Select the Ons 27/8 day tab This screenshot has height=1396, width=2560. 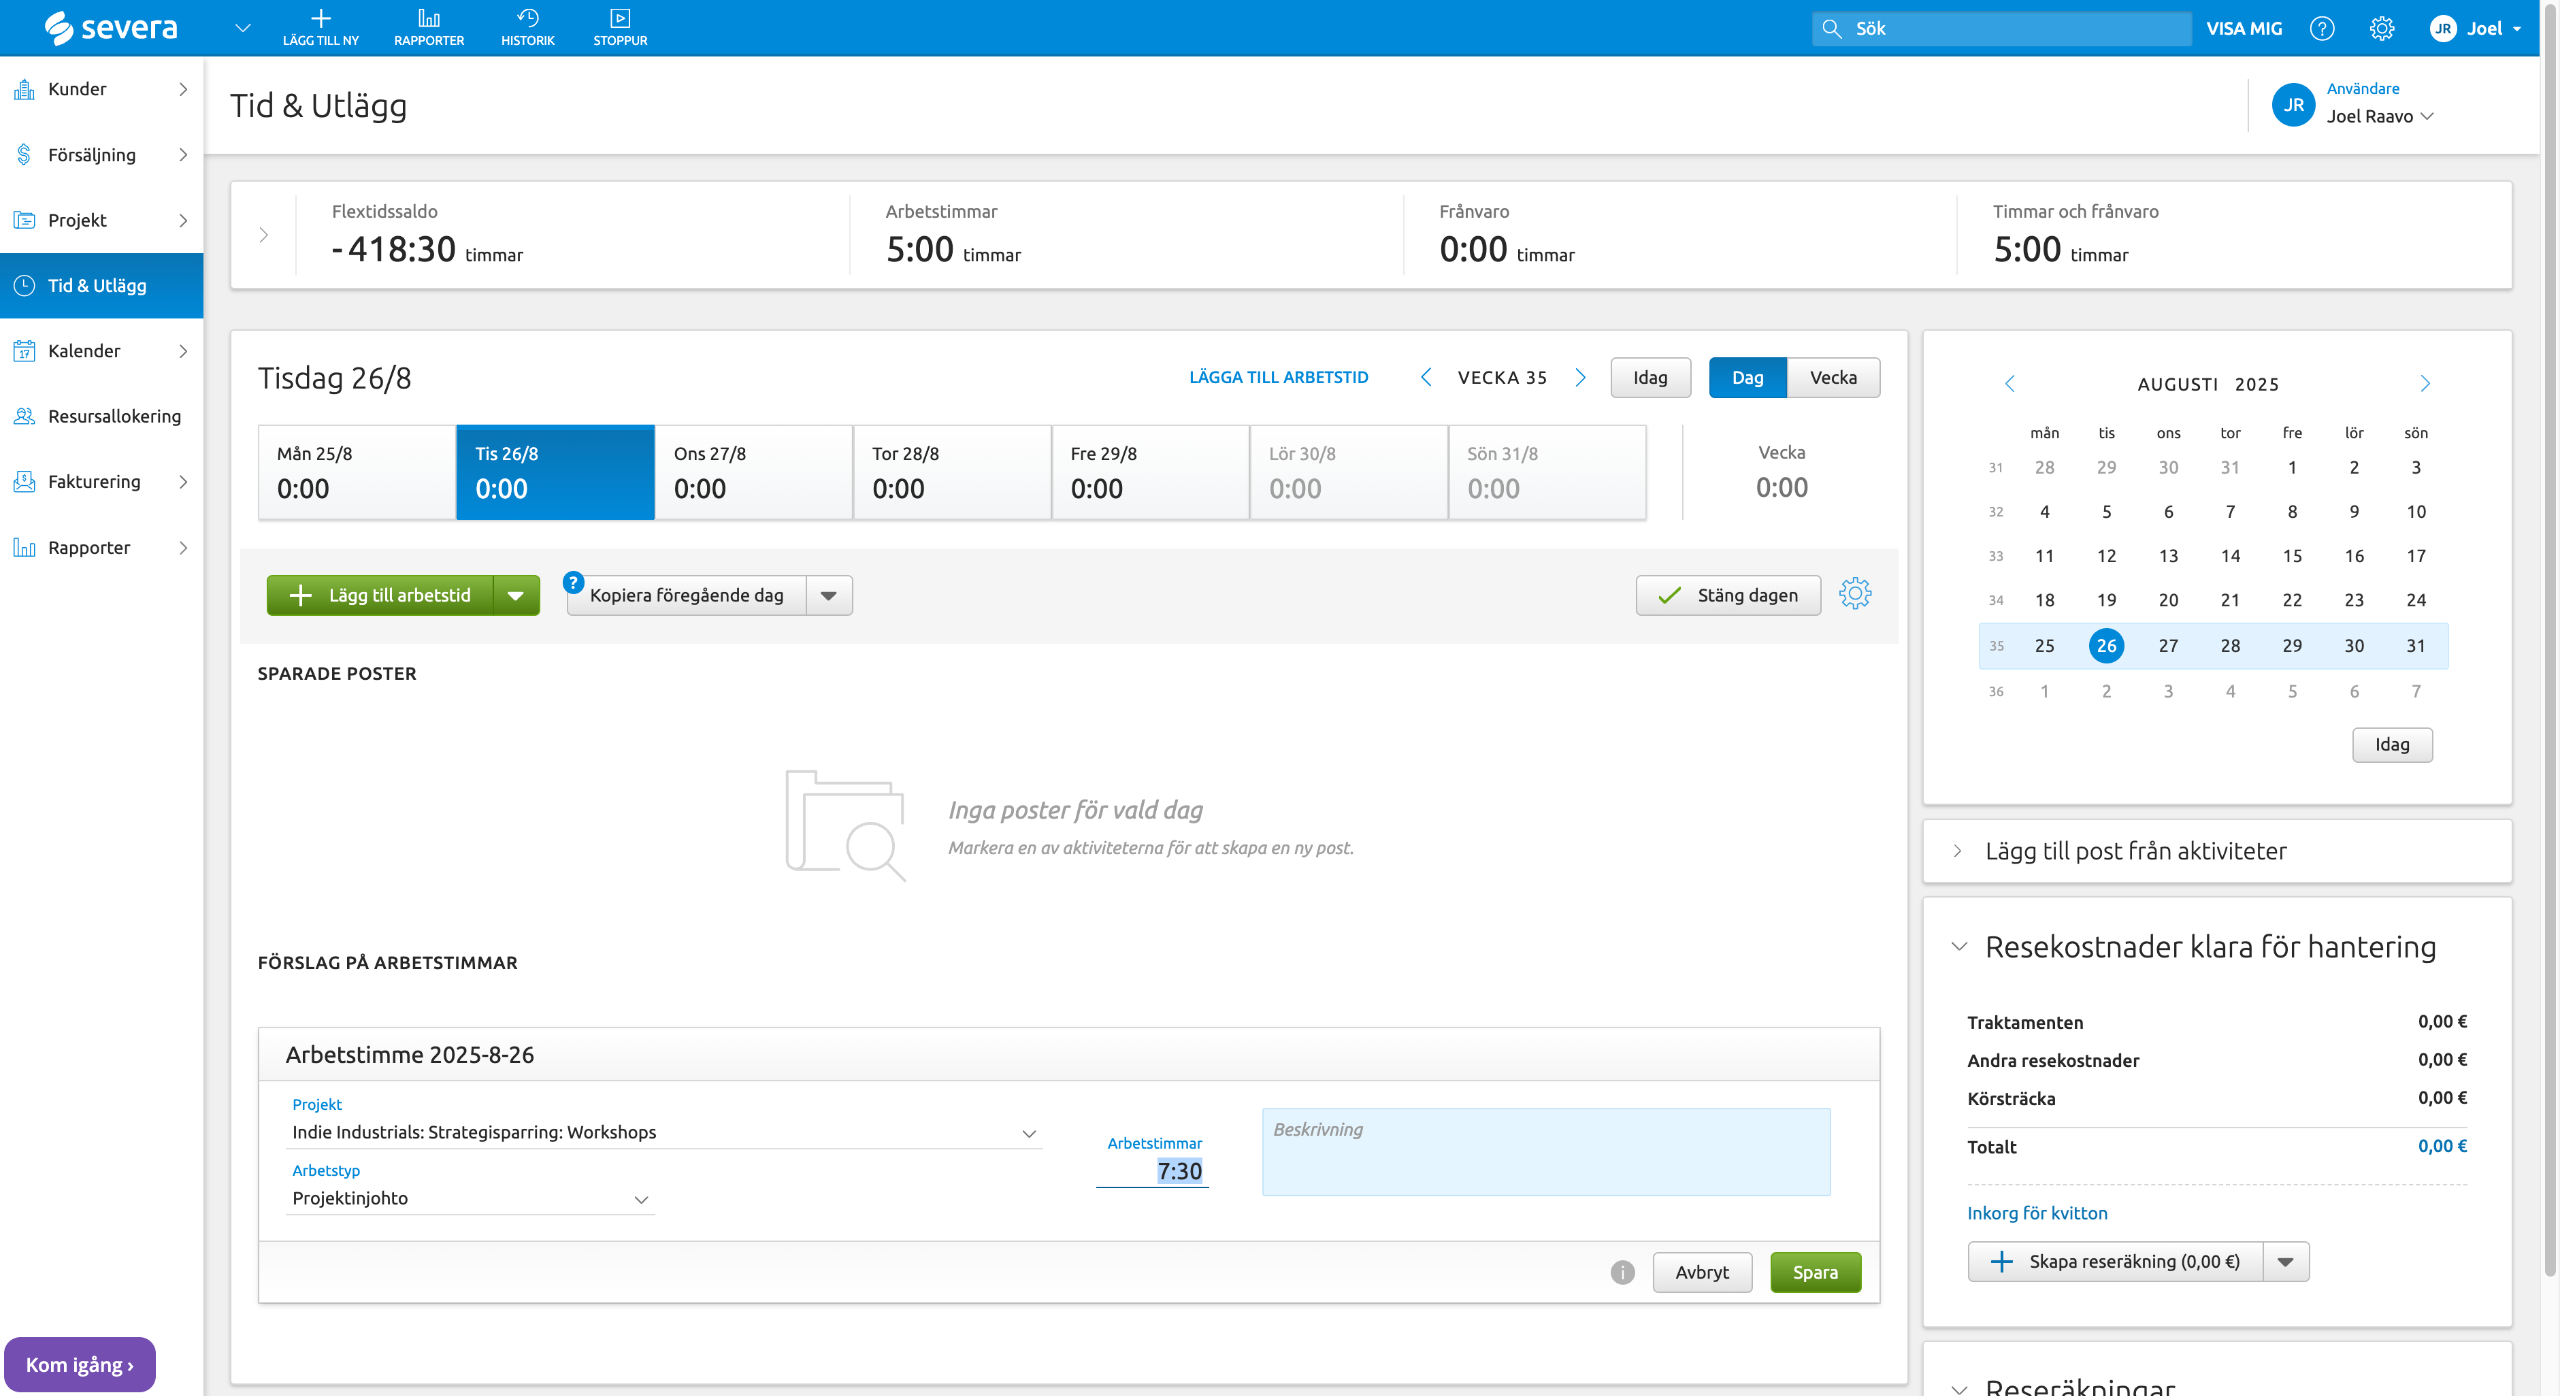pos(753,472)
